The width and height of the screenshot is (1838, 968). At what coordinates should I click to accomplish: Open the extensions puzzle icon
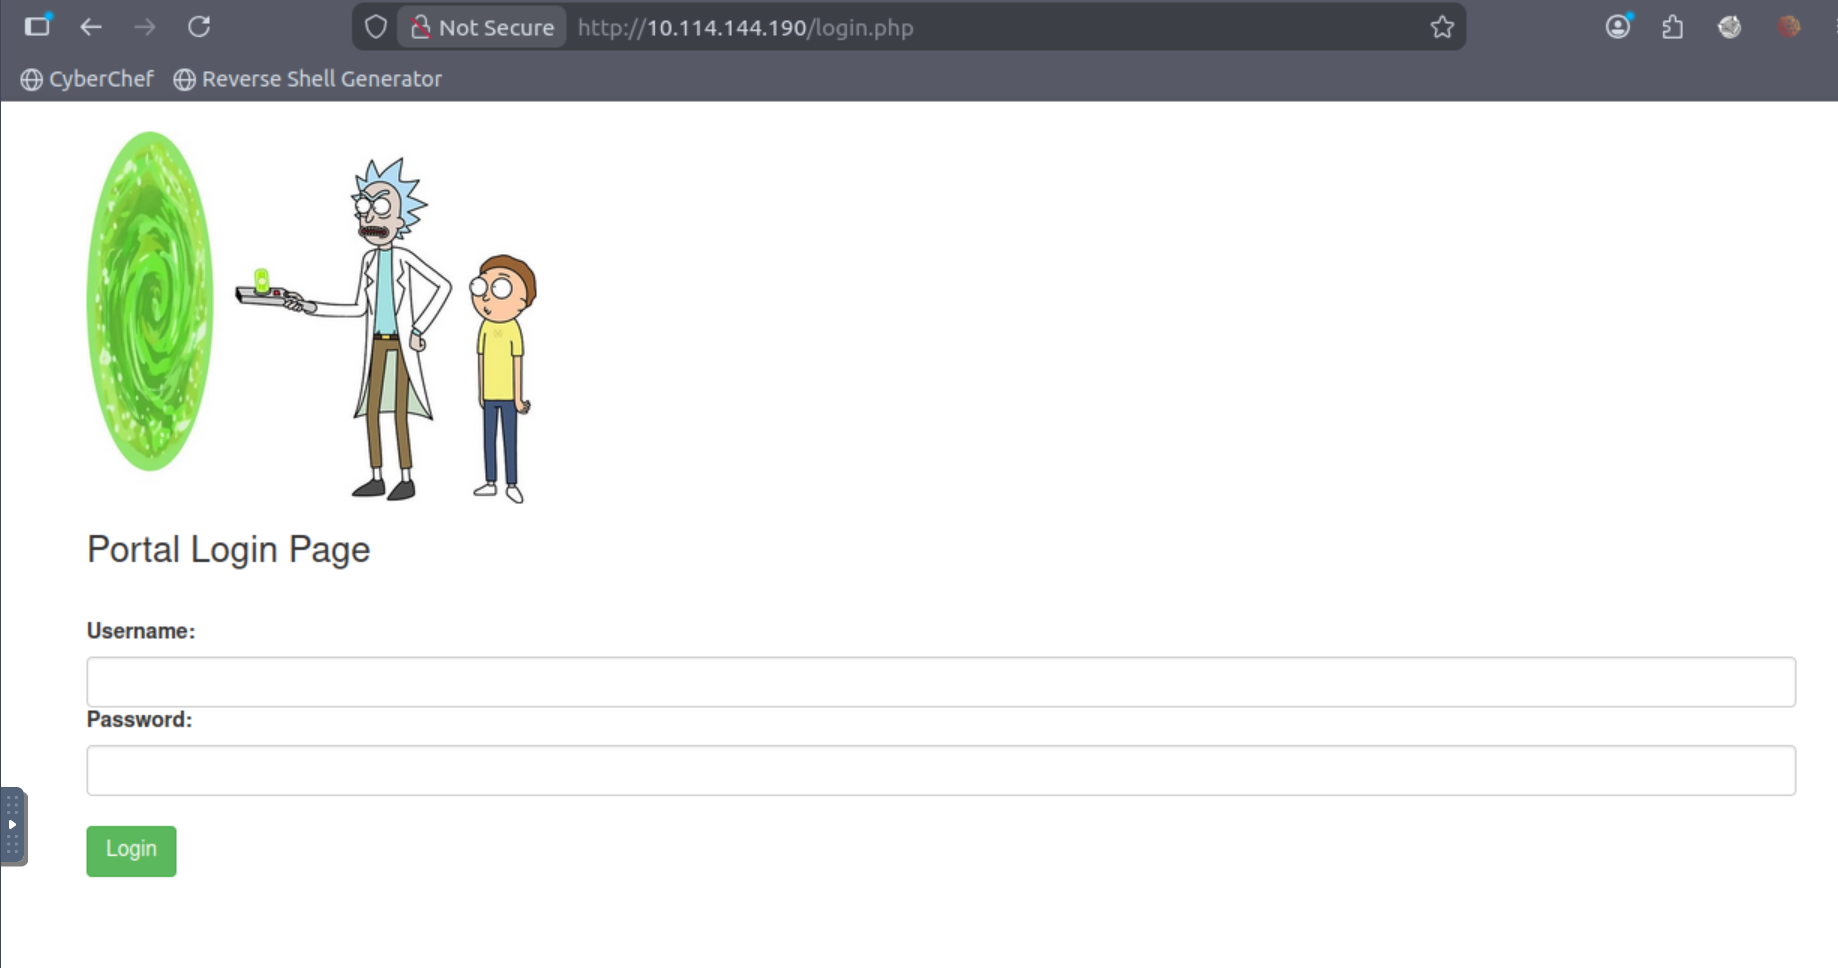point(1673,27)
